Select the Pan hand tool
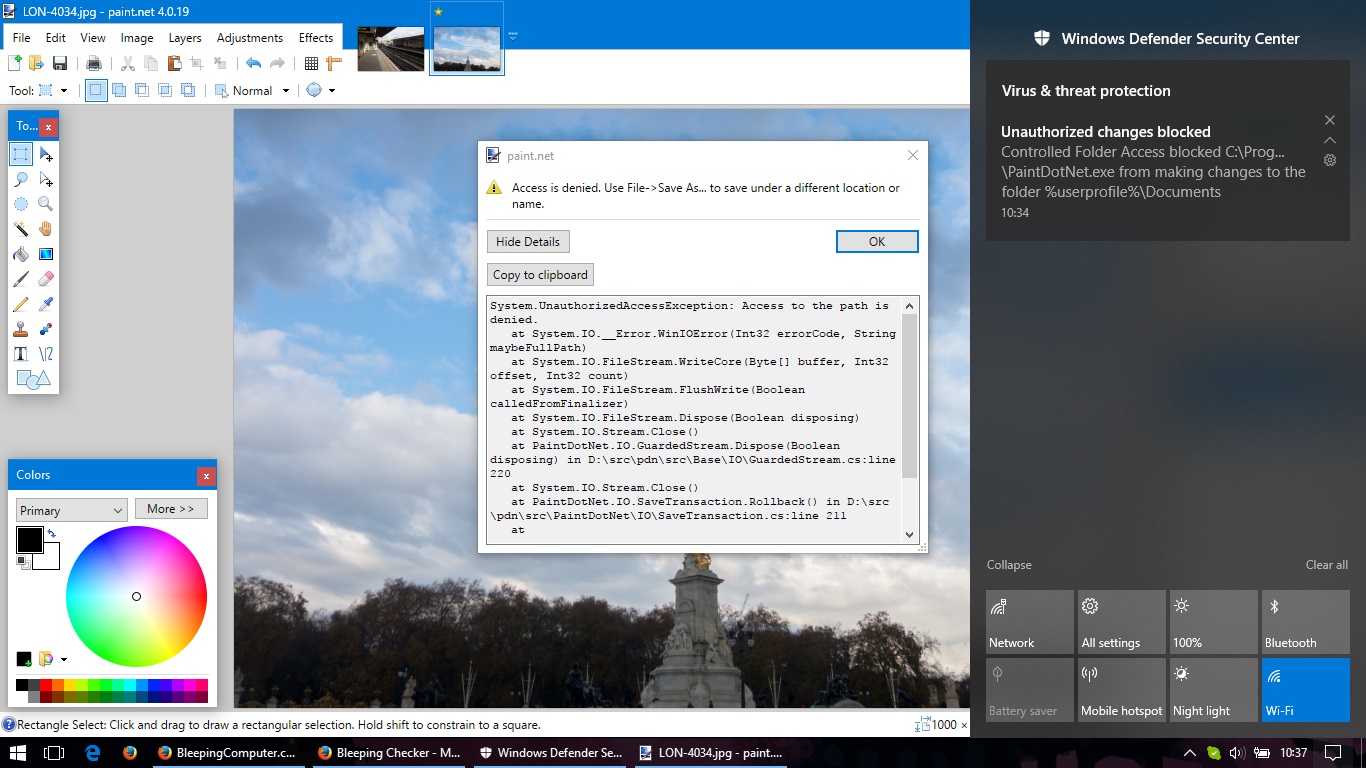Screen dimensions: 1366x768 (46, 229)
